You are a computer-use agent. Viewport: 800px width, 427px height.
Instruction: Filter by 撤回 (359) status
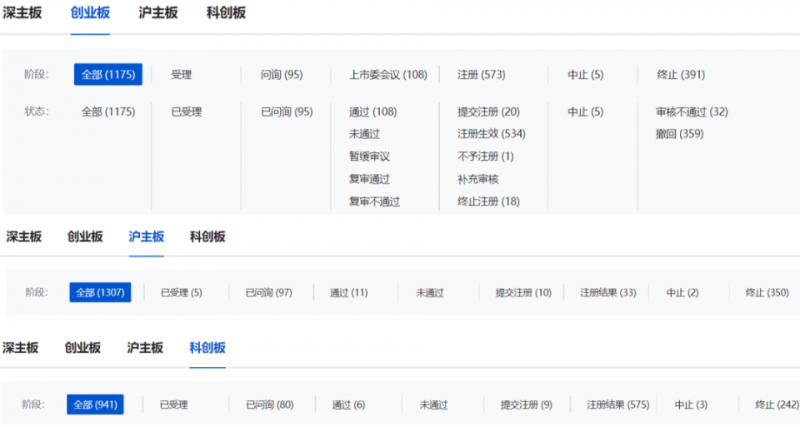pyautogui.click(x=680, y=134)
